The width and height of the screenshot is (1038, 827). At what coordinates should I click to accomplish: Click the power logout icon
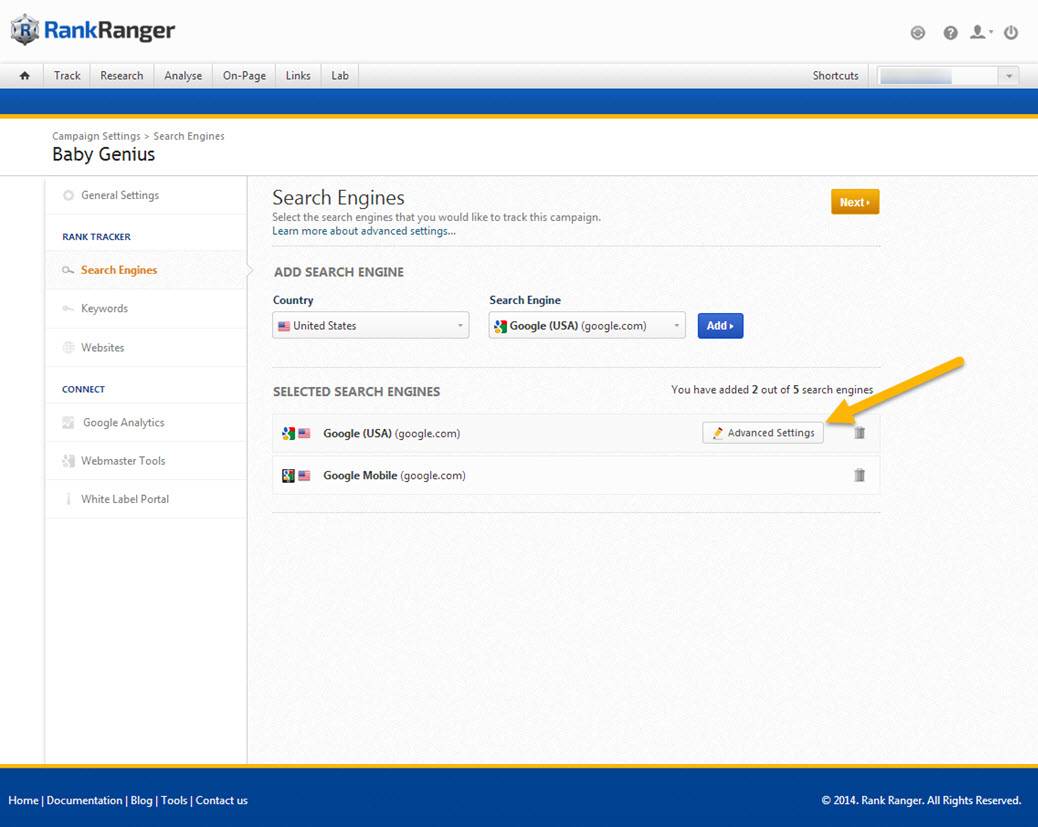(x=1011, y=33)
